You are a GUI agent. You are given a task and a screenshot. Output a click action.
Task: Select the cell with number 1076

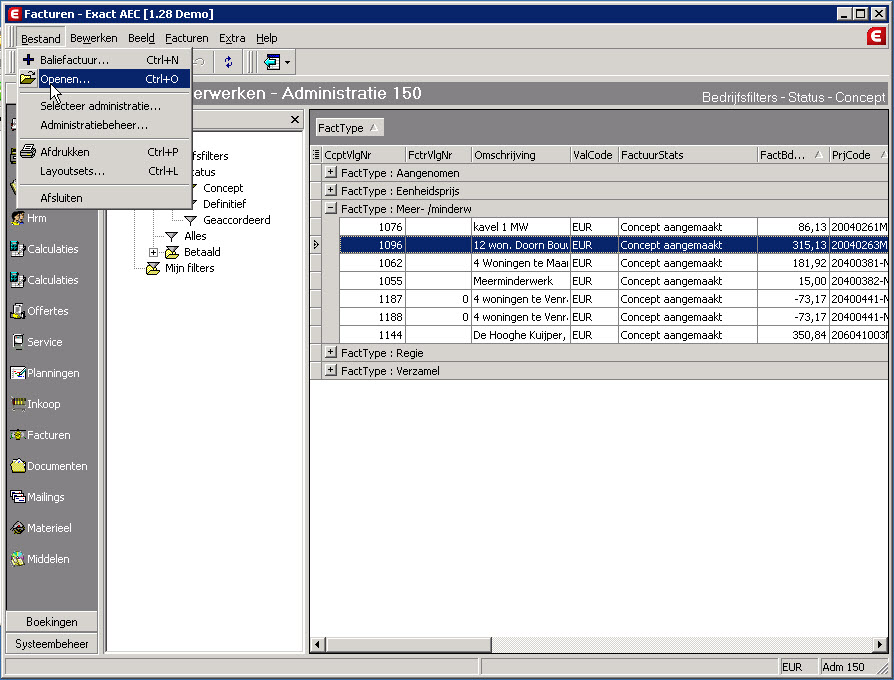tap(372, 227)
